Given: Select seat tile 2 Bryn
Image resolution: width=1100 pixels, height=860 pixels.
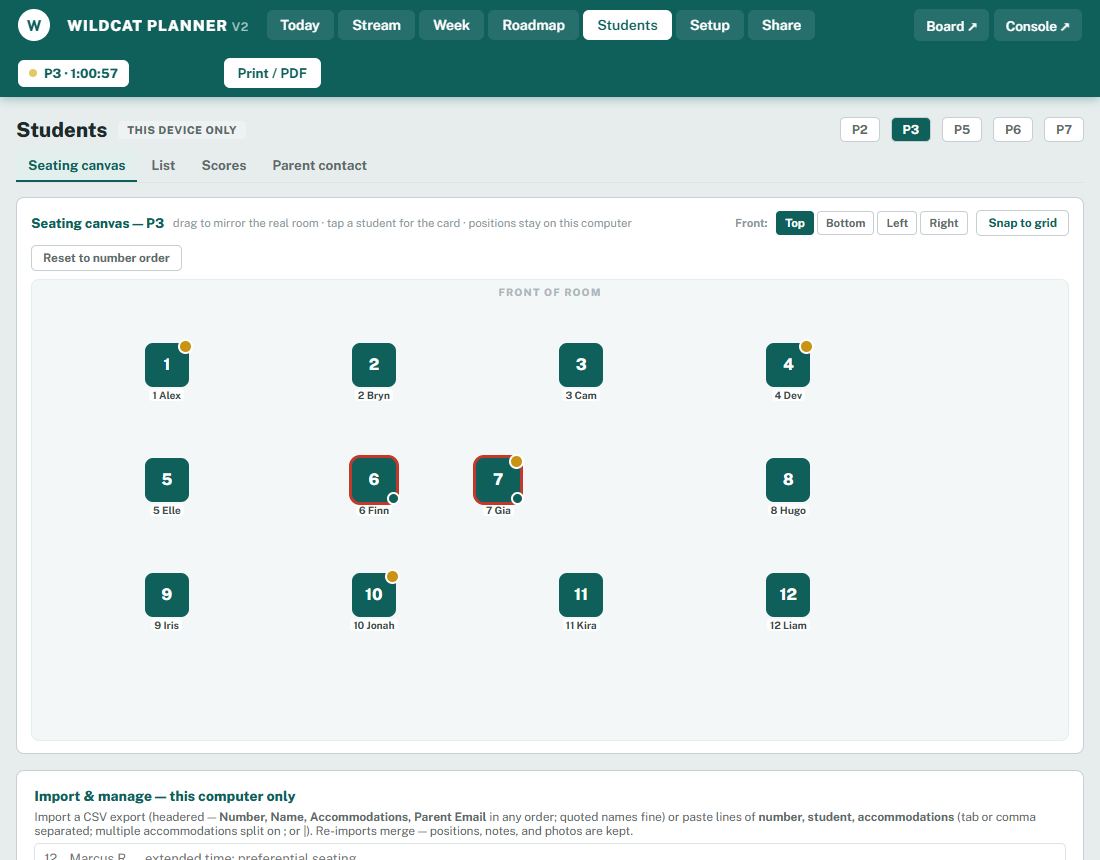Looking at the screenshot, I should pos(374,365).
